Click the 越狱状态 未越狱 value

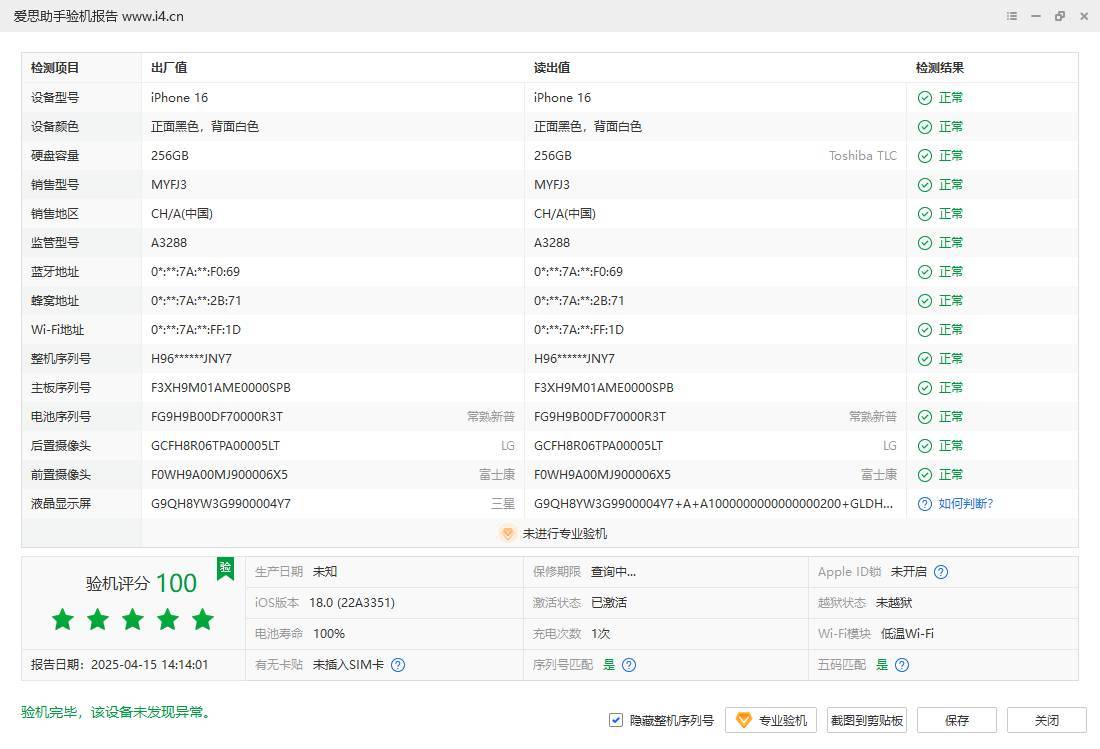point(894,602)
